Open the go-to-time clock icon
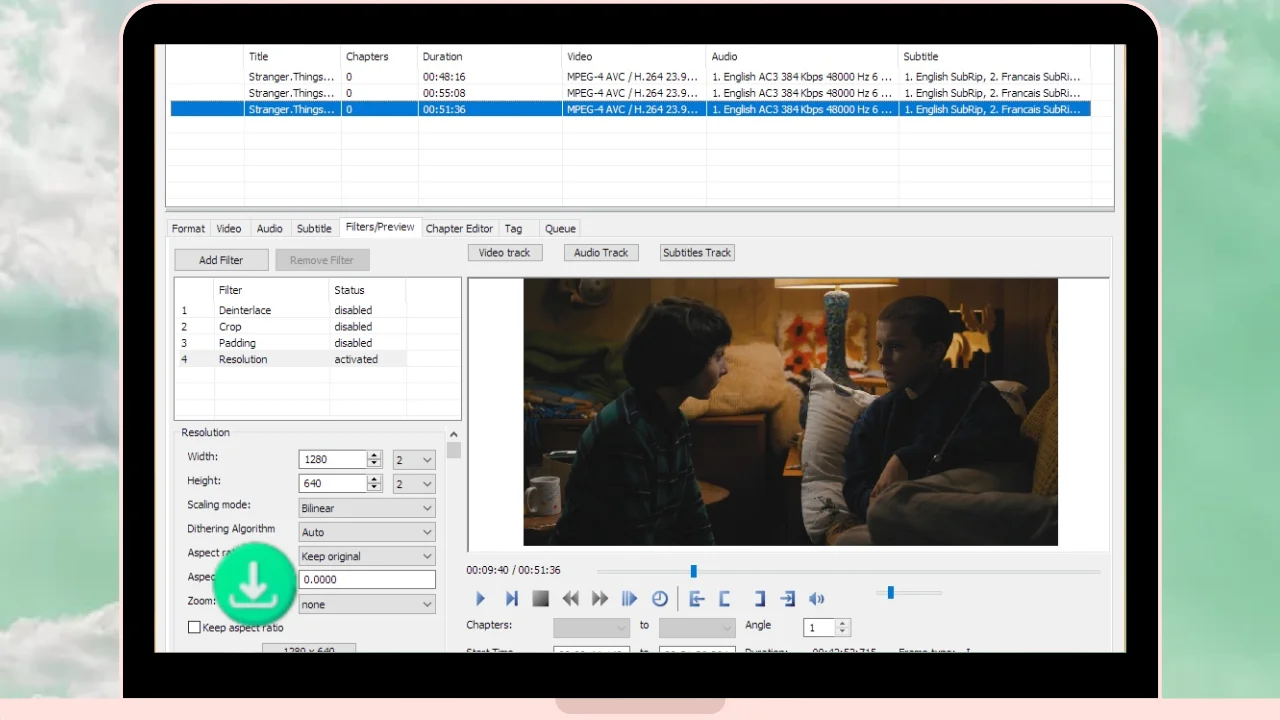 (x=660, y=599)
